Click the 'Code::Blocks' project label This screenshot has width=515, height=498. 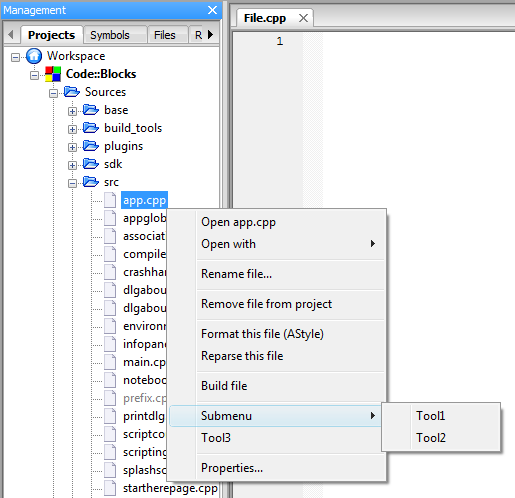pos(101,74)
